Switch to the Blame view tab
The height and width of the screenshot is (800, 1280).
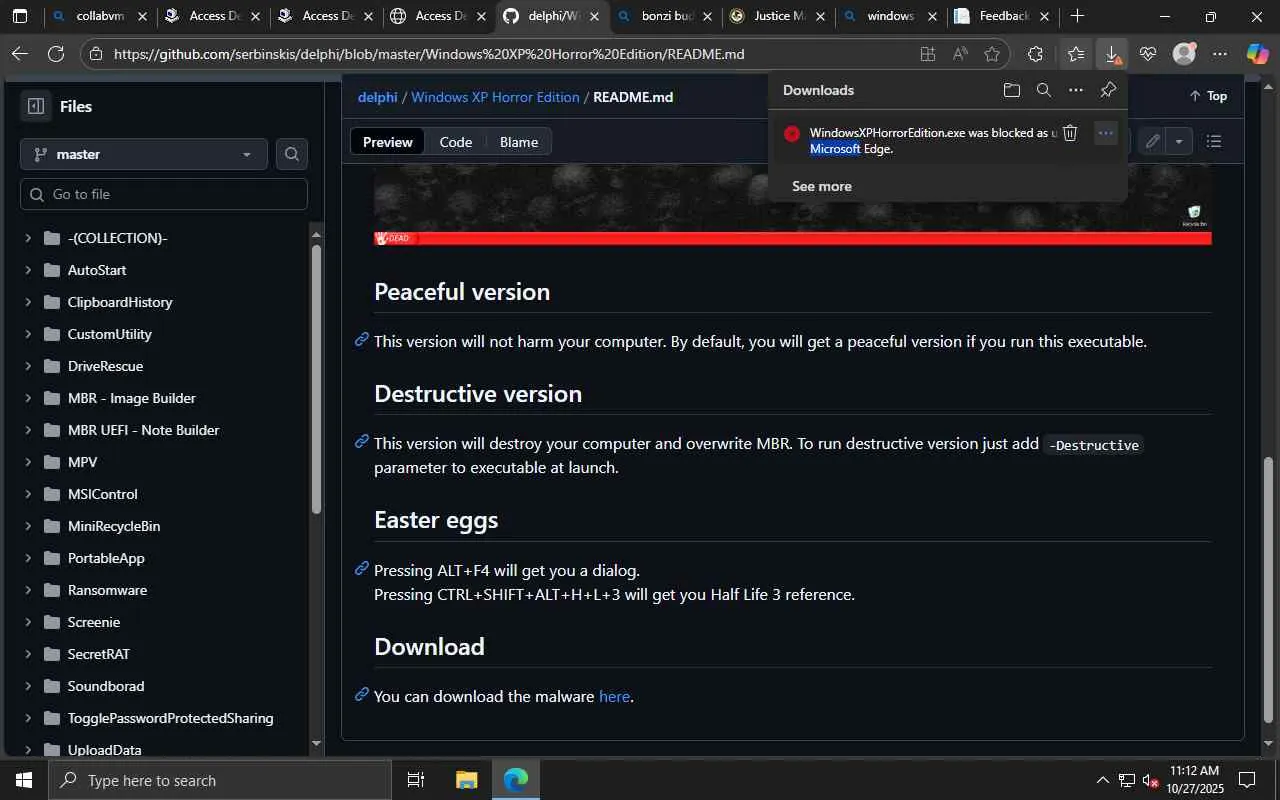click(x=519, y=142)
